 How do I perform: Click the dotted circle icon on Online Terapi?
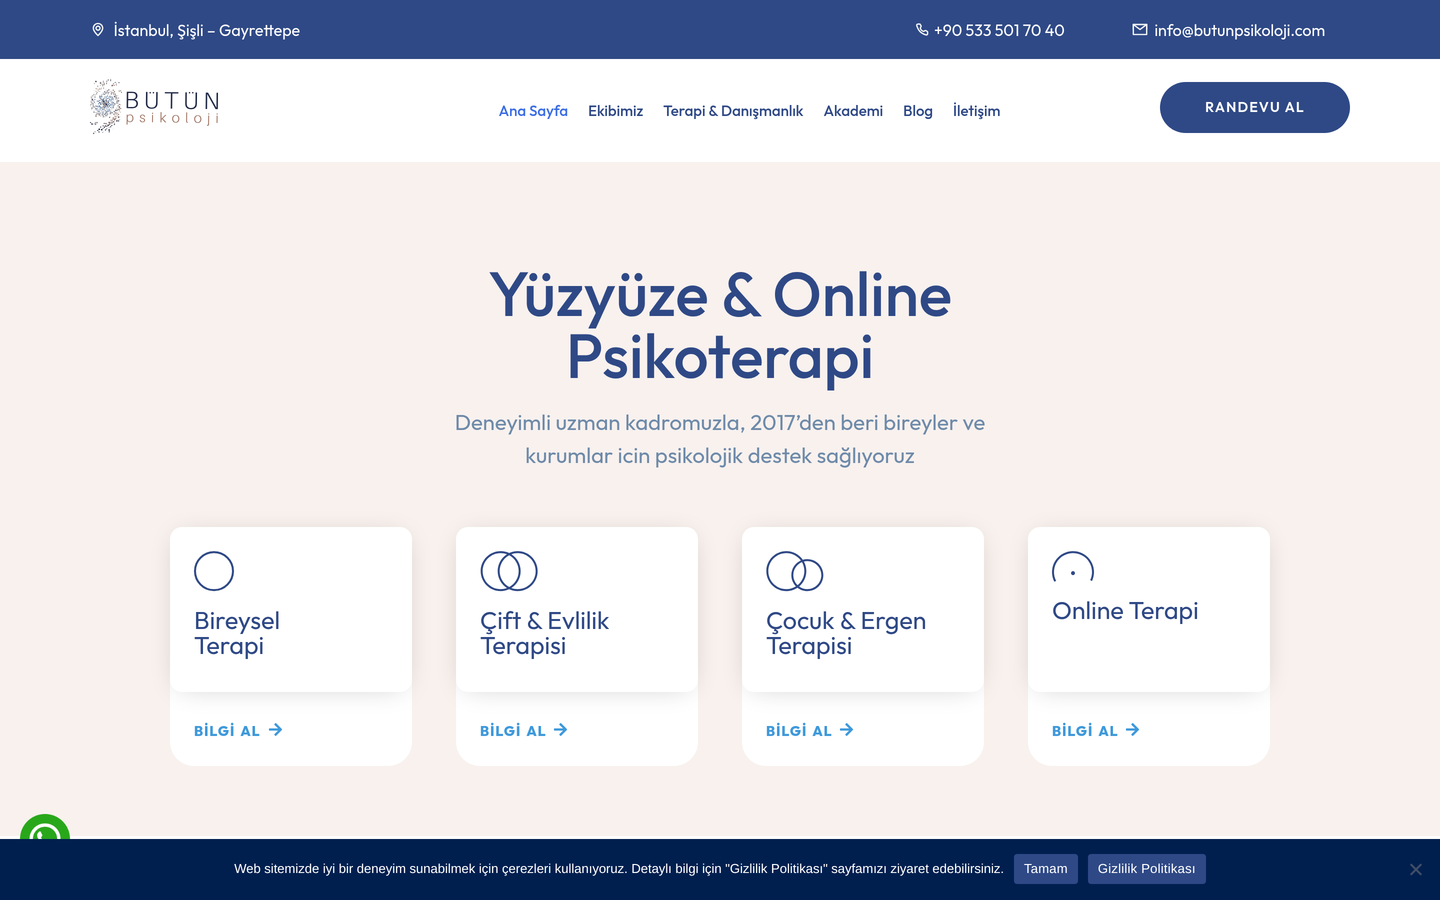click(x=1073, y=567)
